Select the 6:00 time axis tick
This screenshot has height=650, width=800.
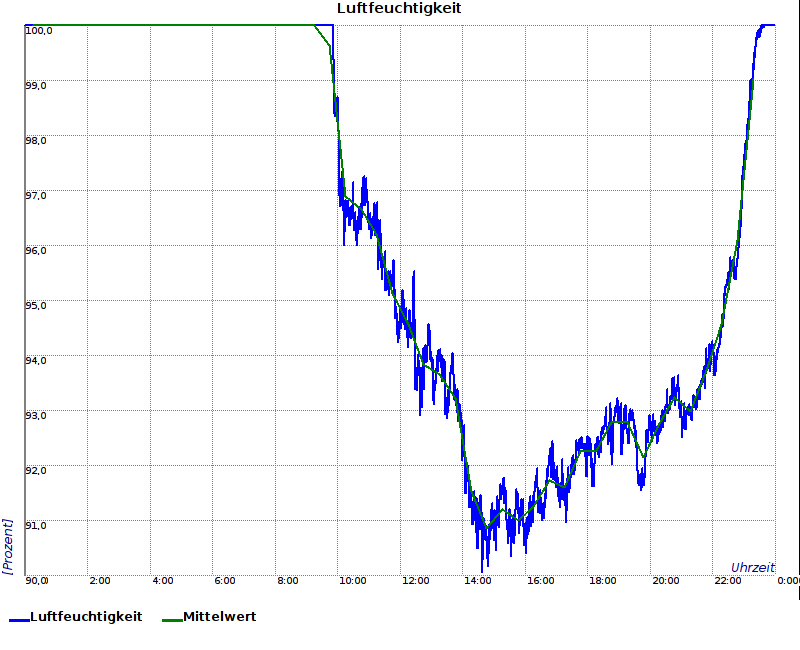point(225,581)
